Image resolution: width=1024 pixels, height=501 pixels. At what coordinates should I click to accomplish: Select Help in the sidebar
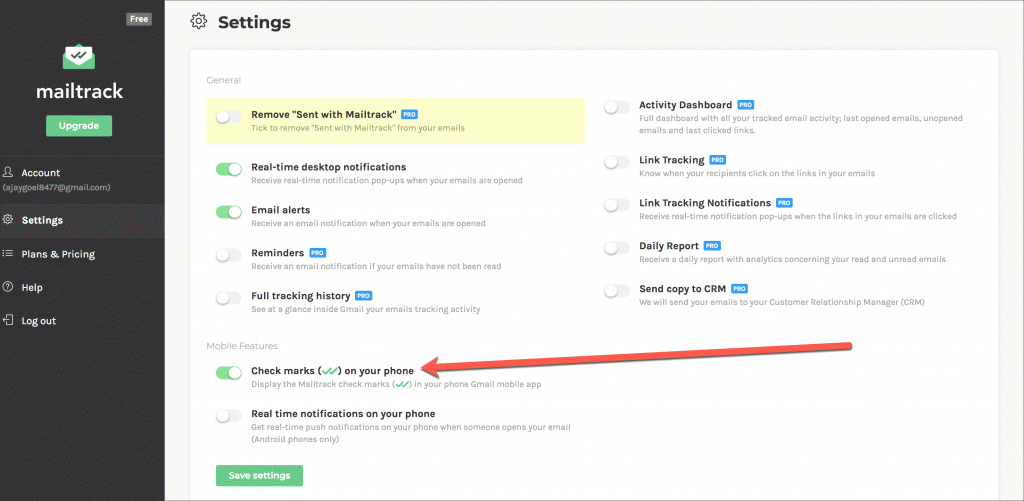[32, 287]
